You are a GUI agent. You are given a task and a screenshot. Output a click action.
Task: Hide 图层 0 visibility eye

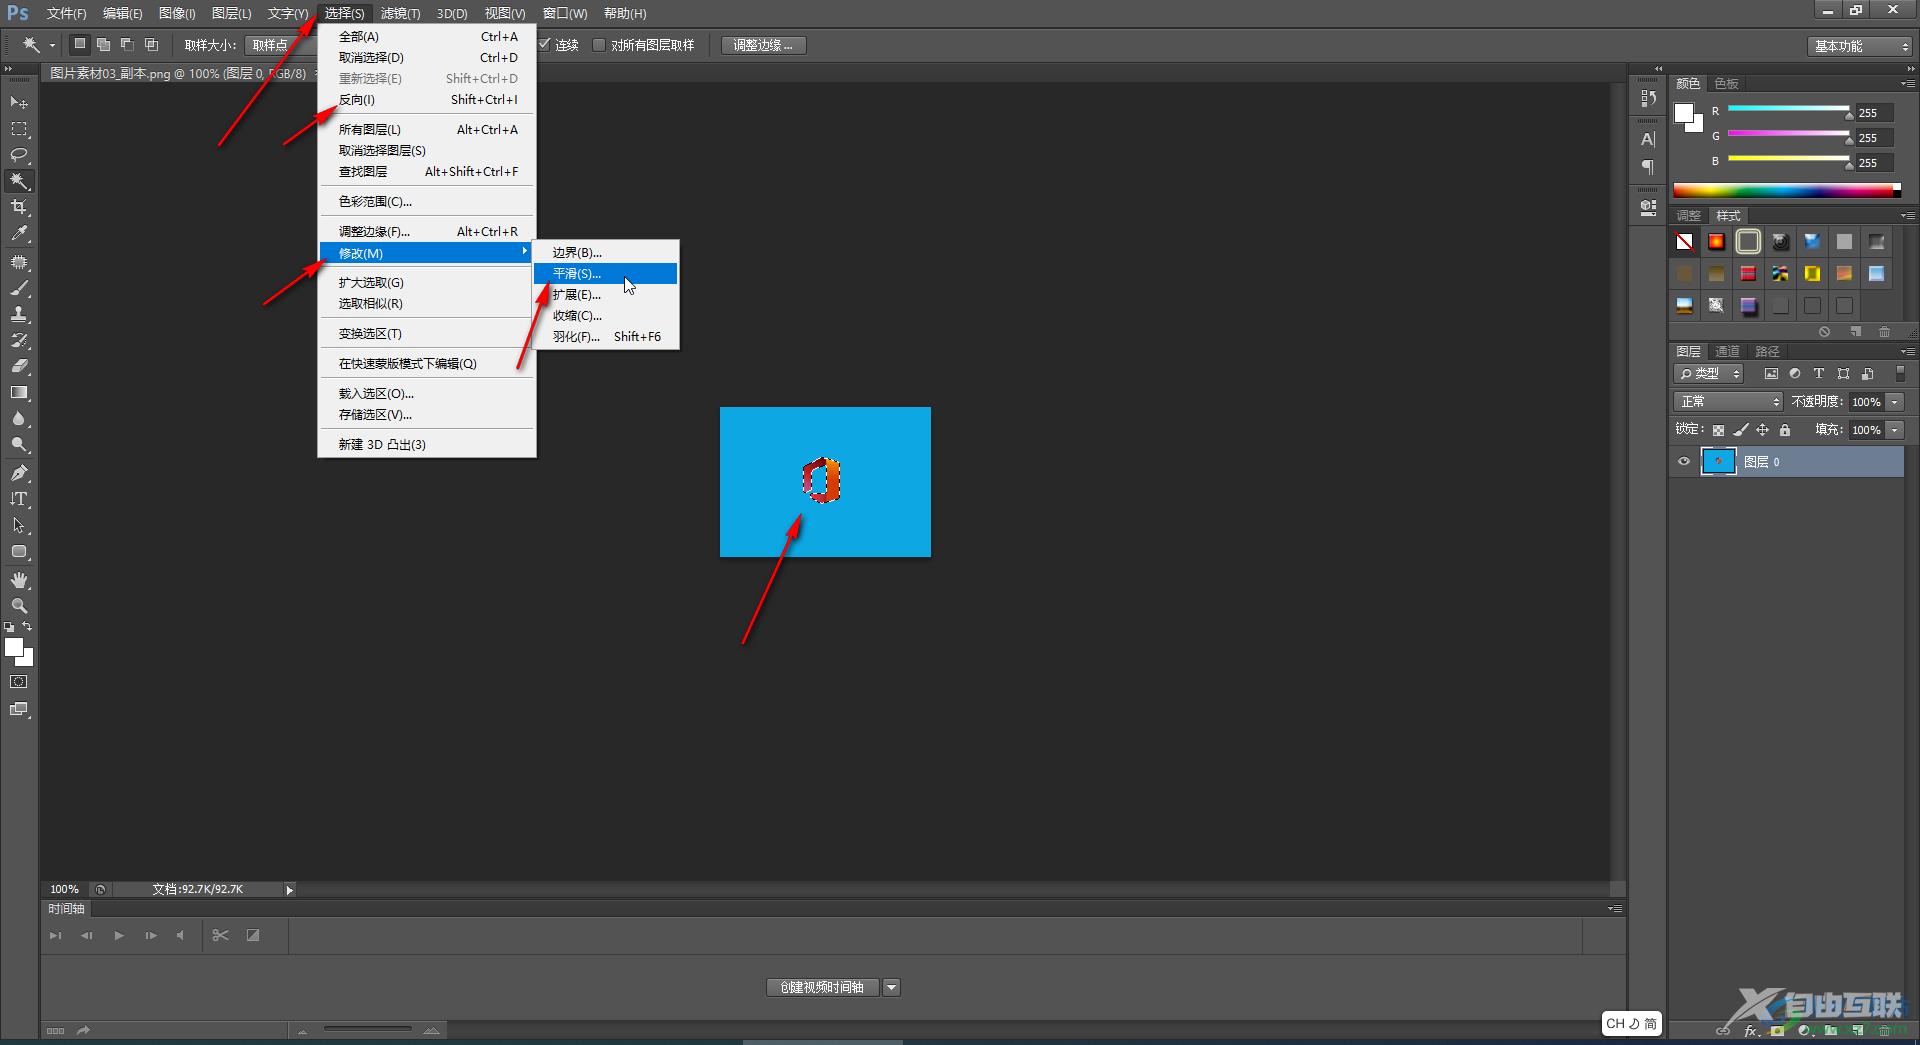coord(1684,461)
